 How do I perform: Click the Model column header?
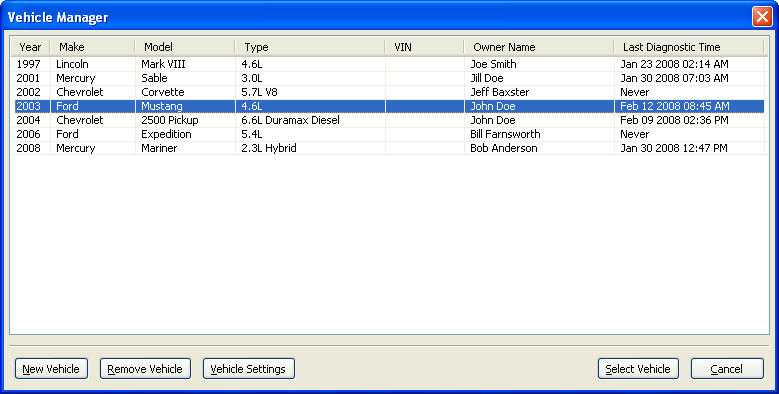185,47
